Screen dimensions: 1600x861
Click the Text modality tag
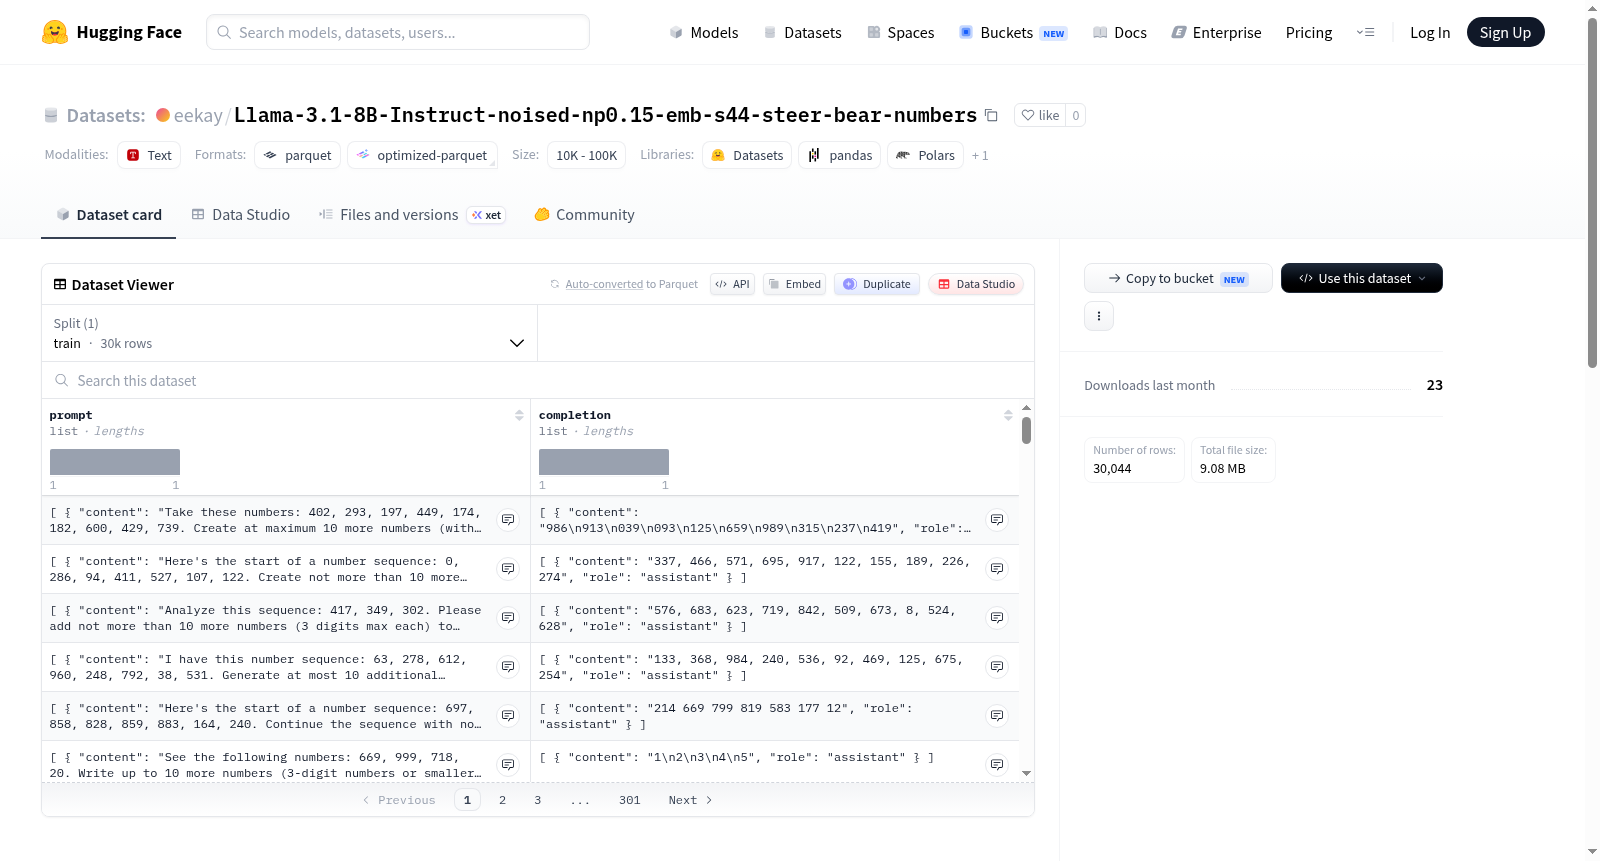(149, 155)
